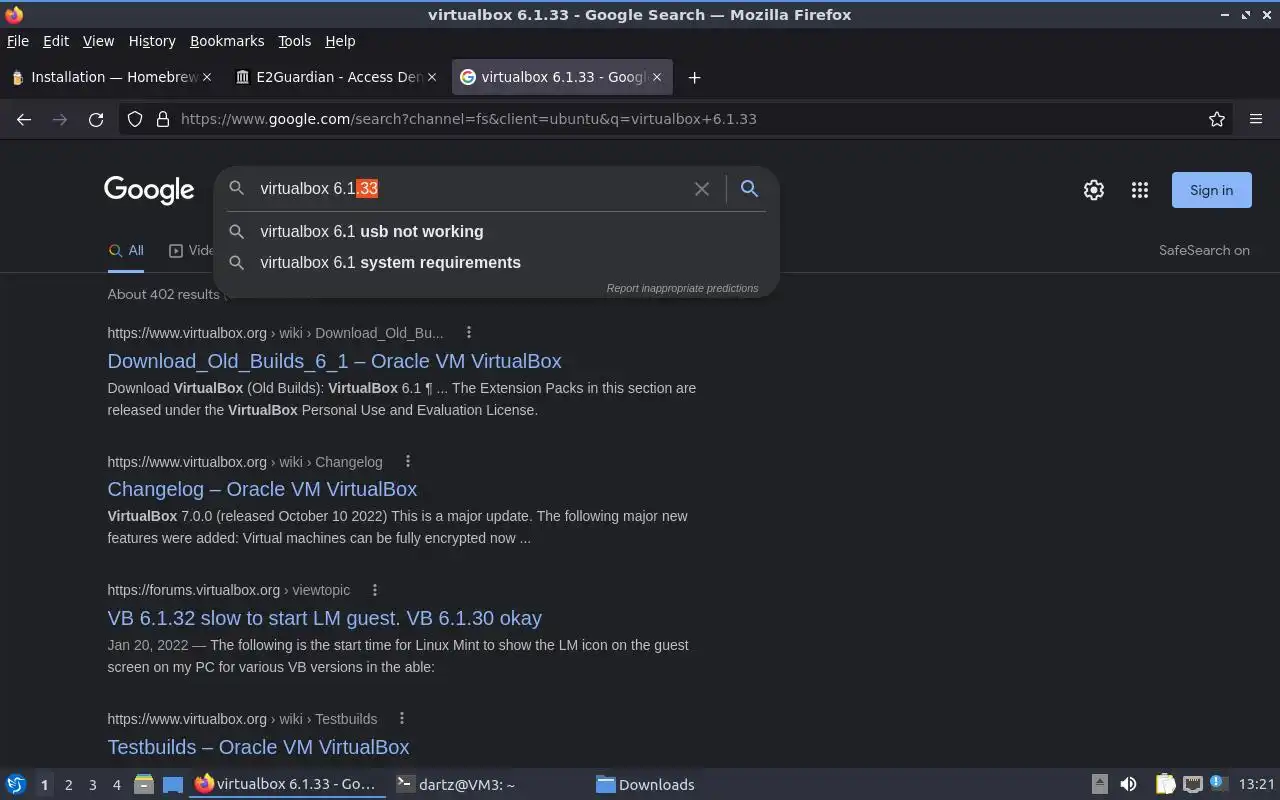Show site security lock information
The height and width of the screenshot is (800, 1280).
point(163,119)
